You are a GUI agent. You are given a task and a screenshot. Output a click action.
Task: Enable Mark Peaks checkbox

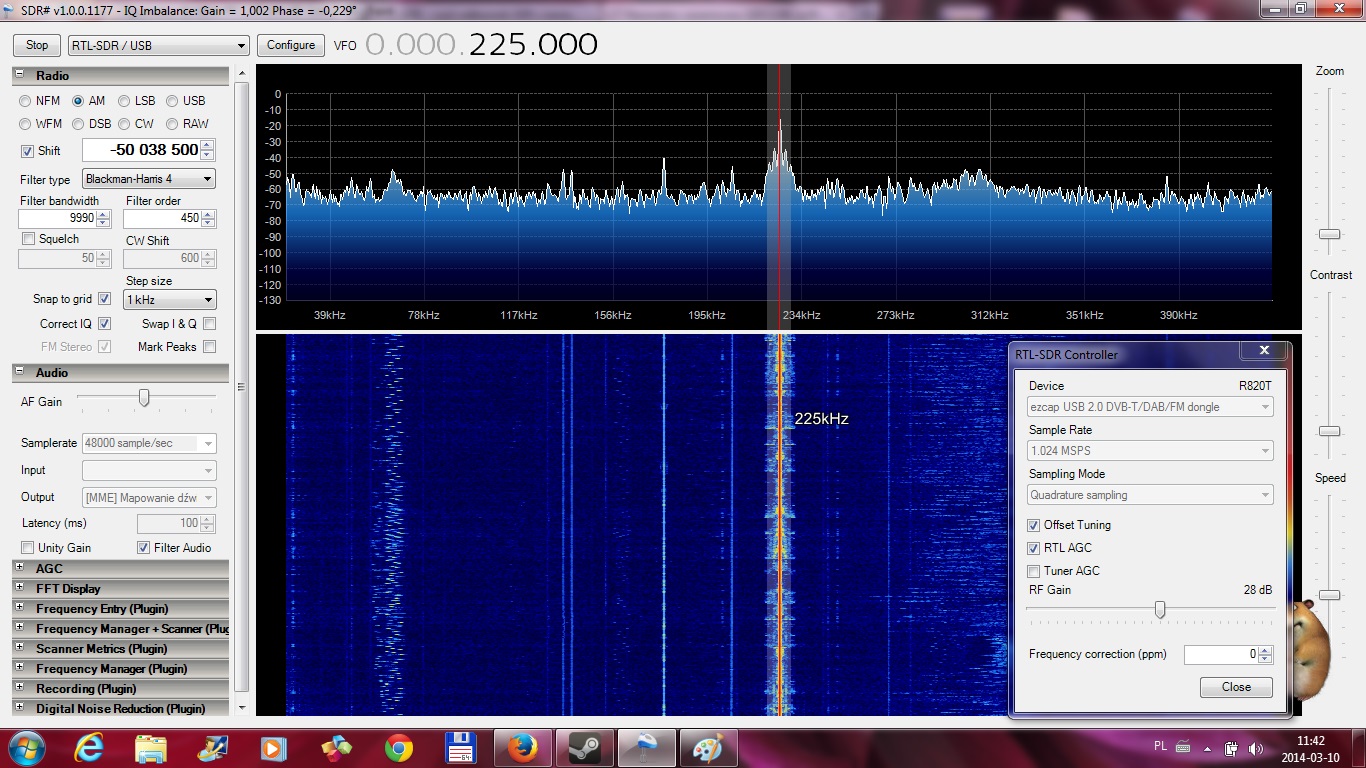click(209, 347)
